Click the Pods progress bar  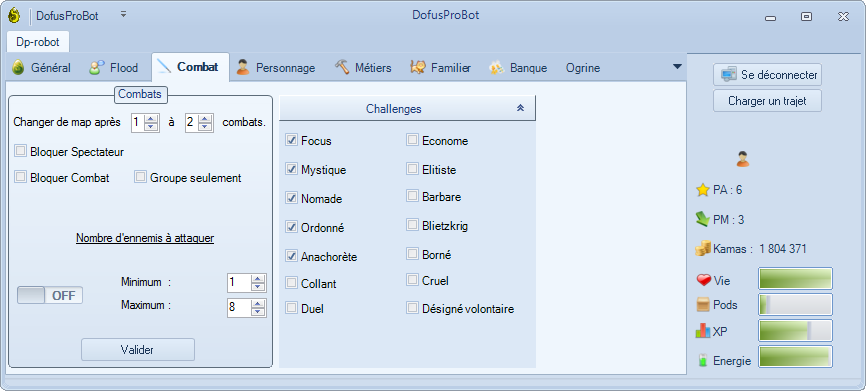795,305
